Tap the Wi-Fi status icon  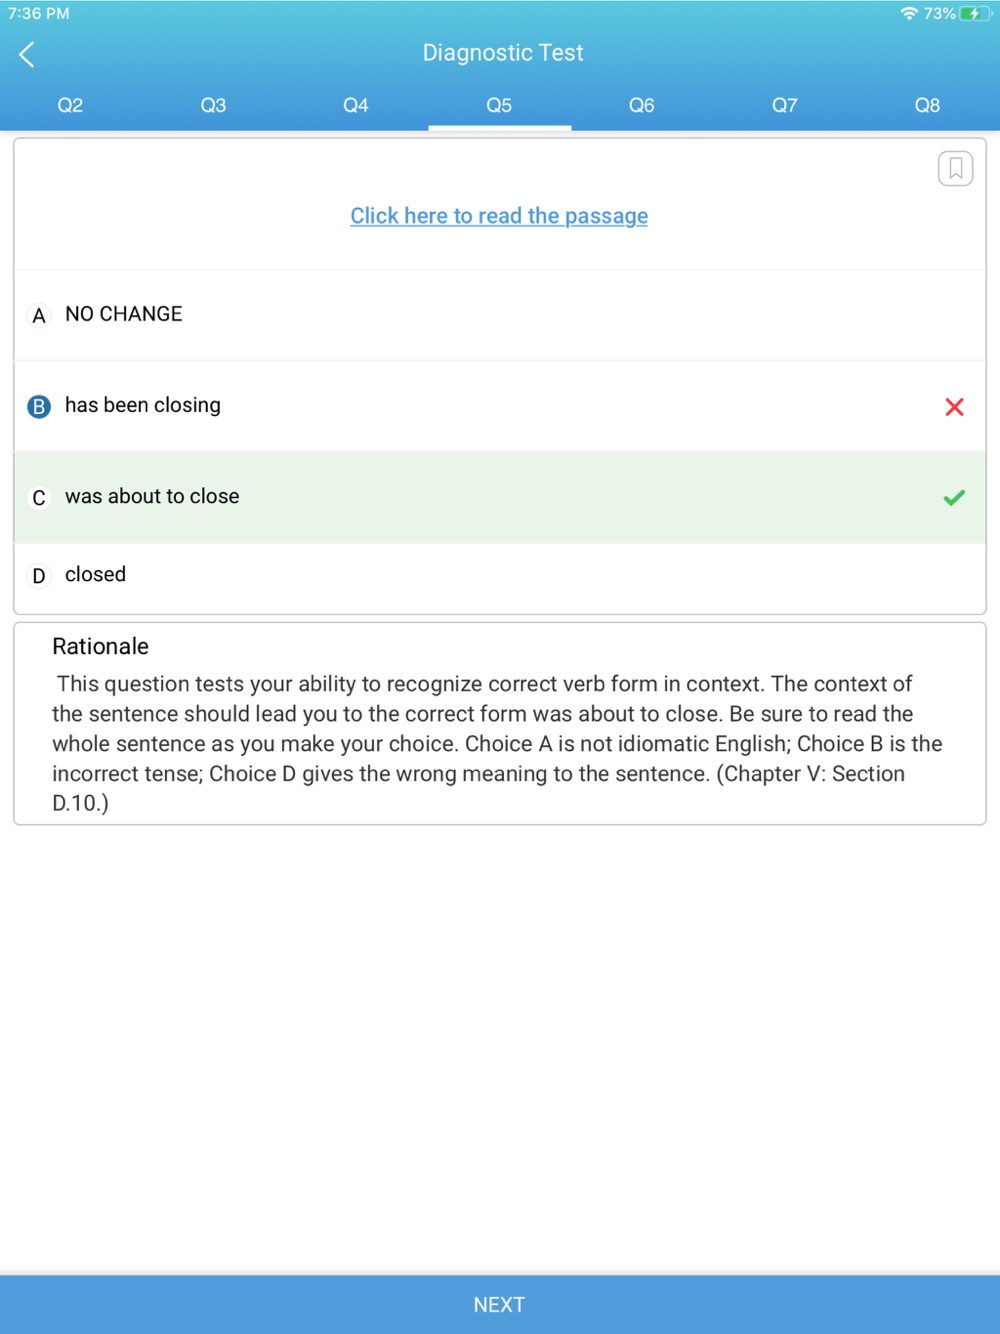point(909,13)
